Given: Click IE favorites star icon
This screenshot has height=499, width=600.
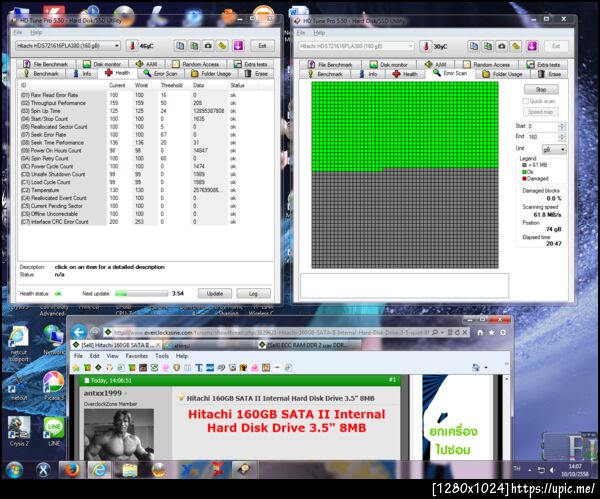Looking at the screenshot, I should point(491,333).
